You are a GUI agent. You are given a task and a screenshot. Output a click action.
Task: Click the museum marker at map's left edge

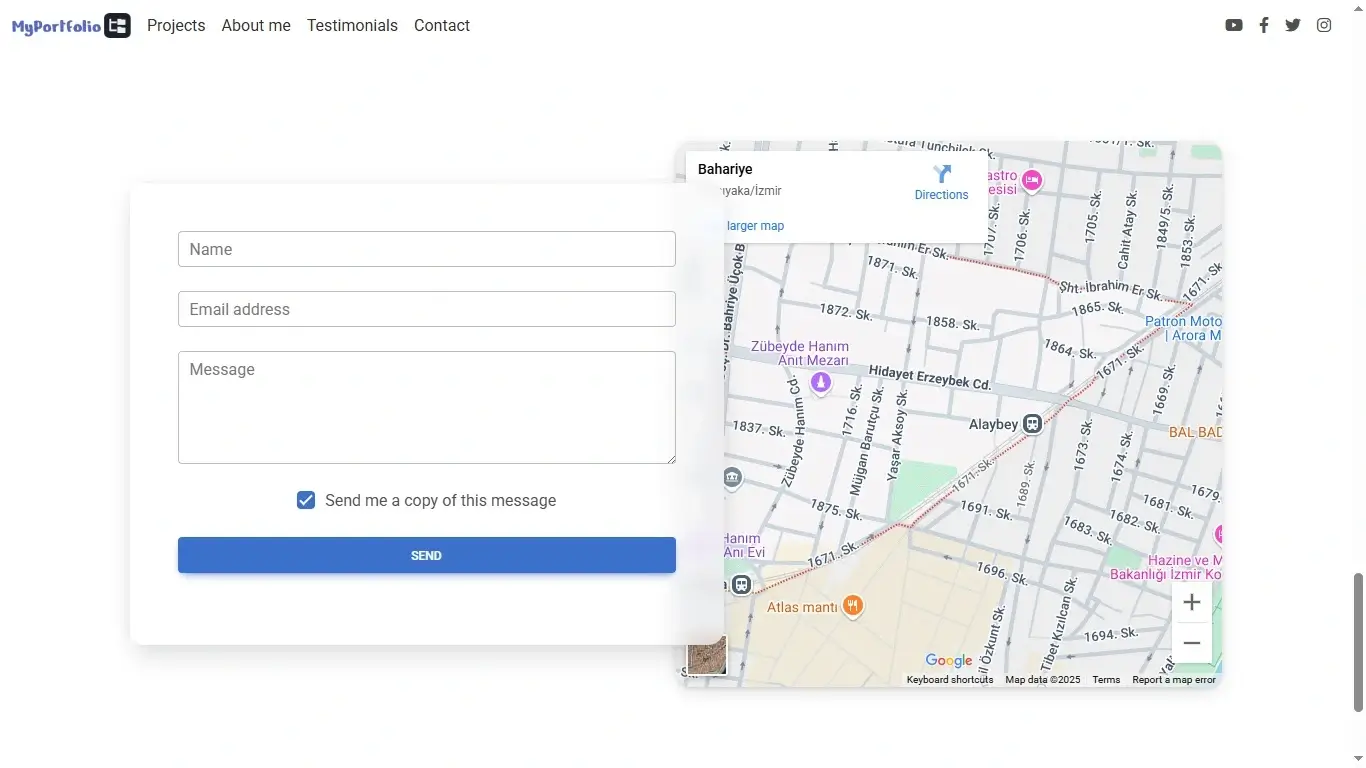click(x=733, y=478)
